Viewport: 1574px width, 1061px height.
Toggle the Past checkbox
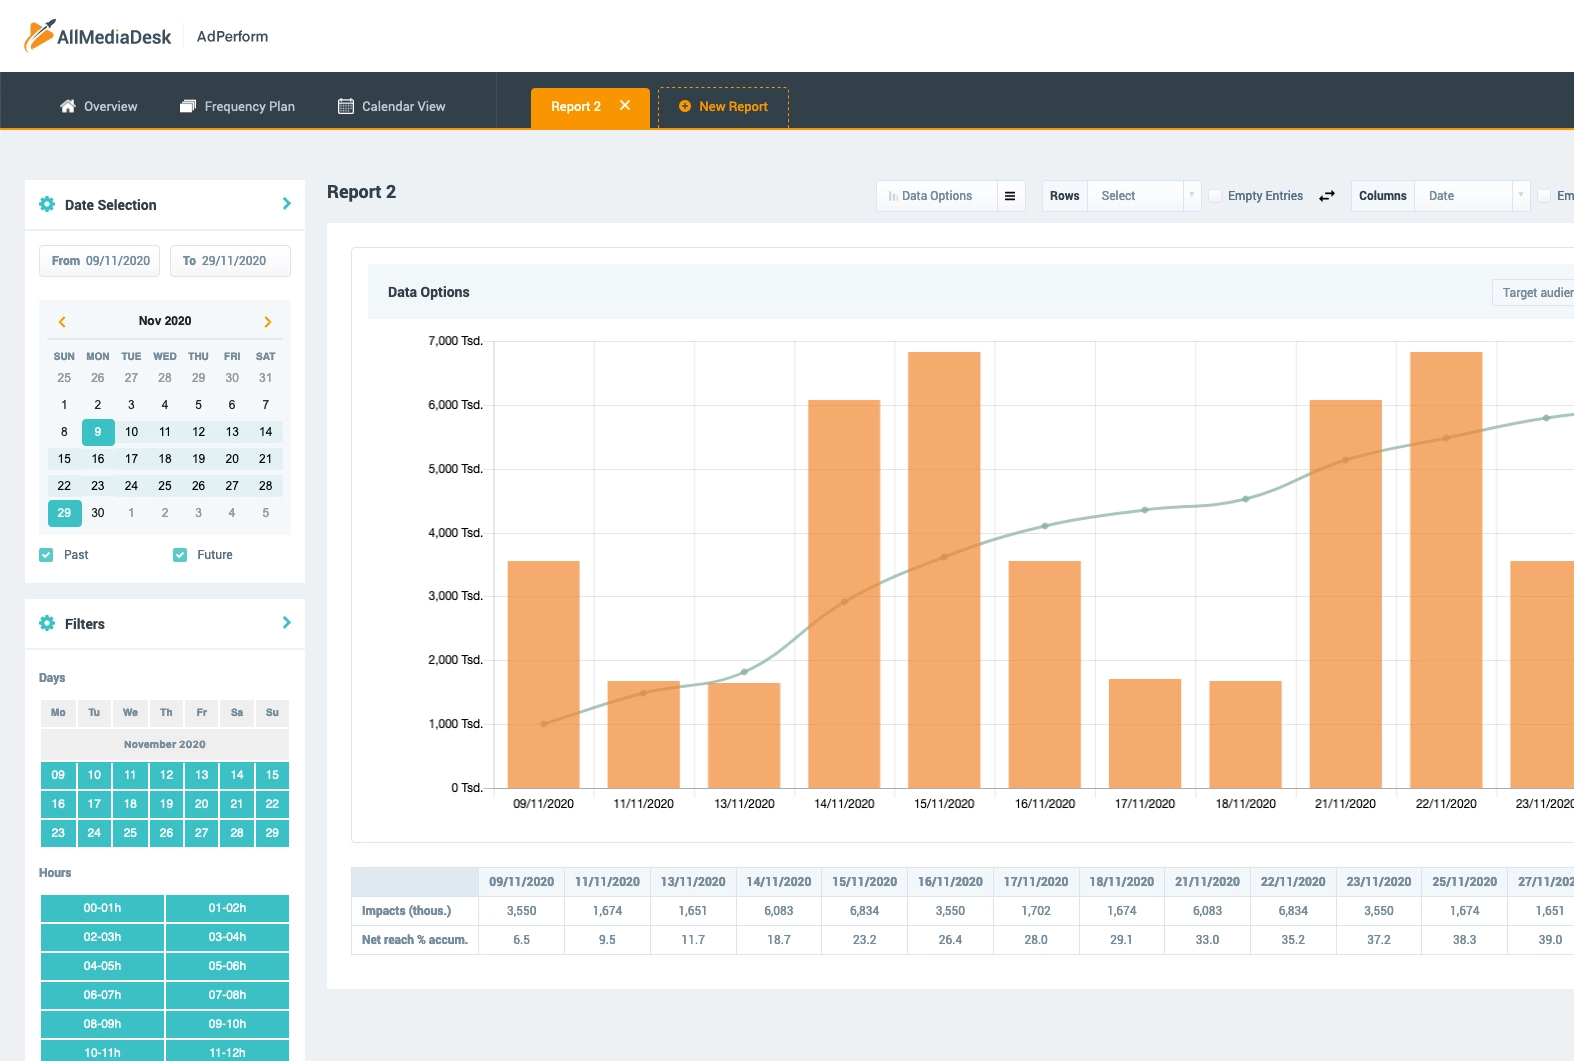coord(46,555)
